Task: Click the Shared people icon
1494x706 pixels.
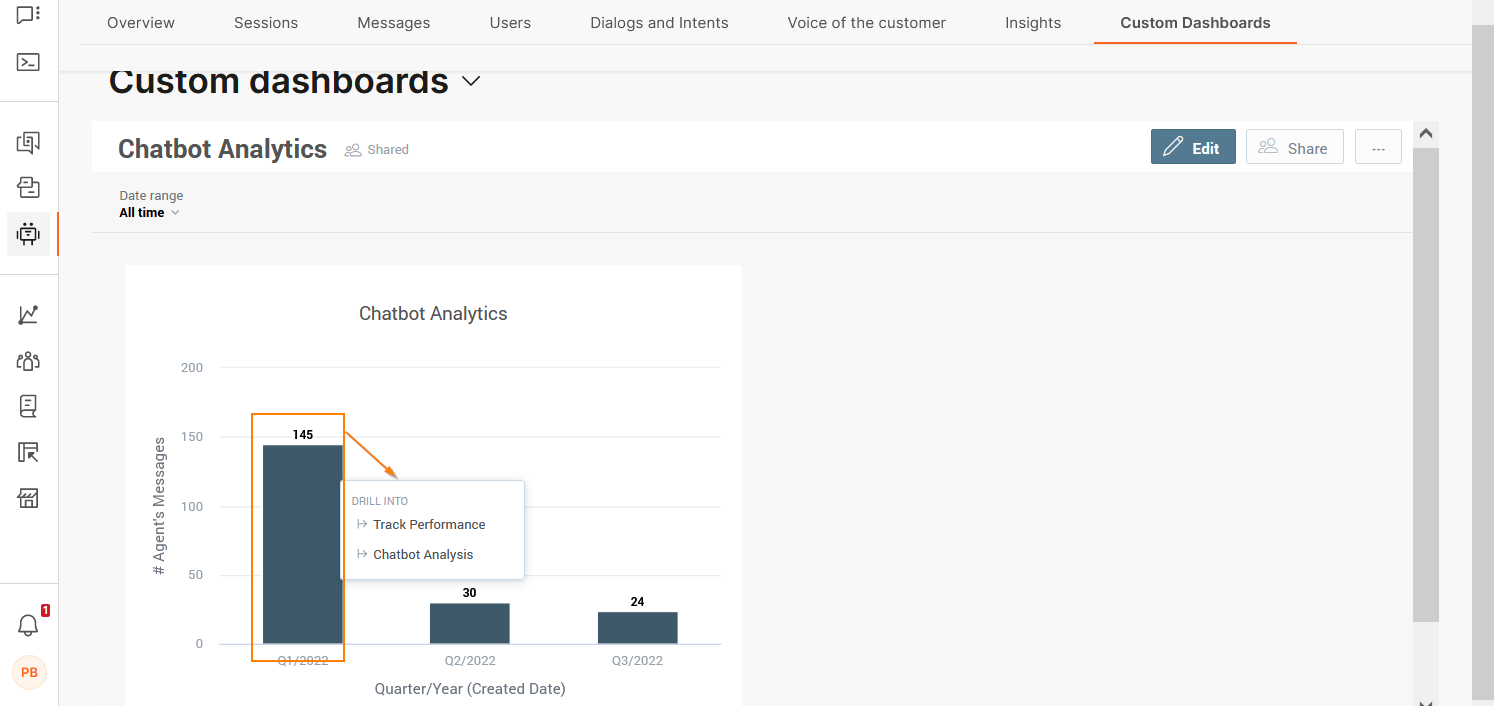Action: pyautogui.click(x=352, y=150)
